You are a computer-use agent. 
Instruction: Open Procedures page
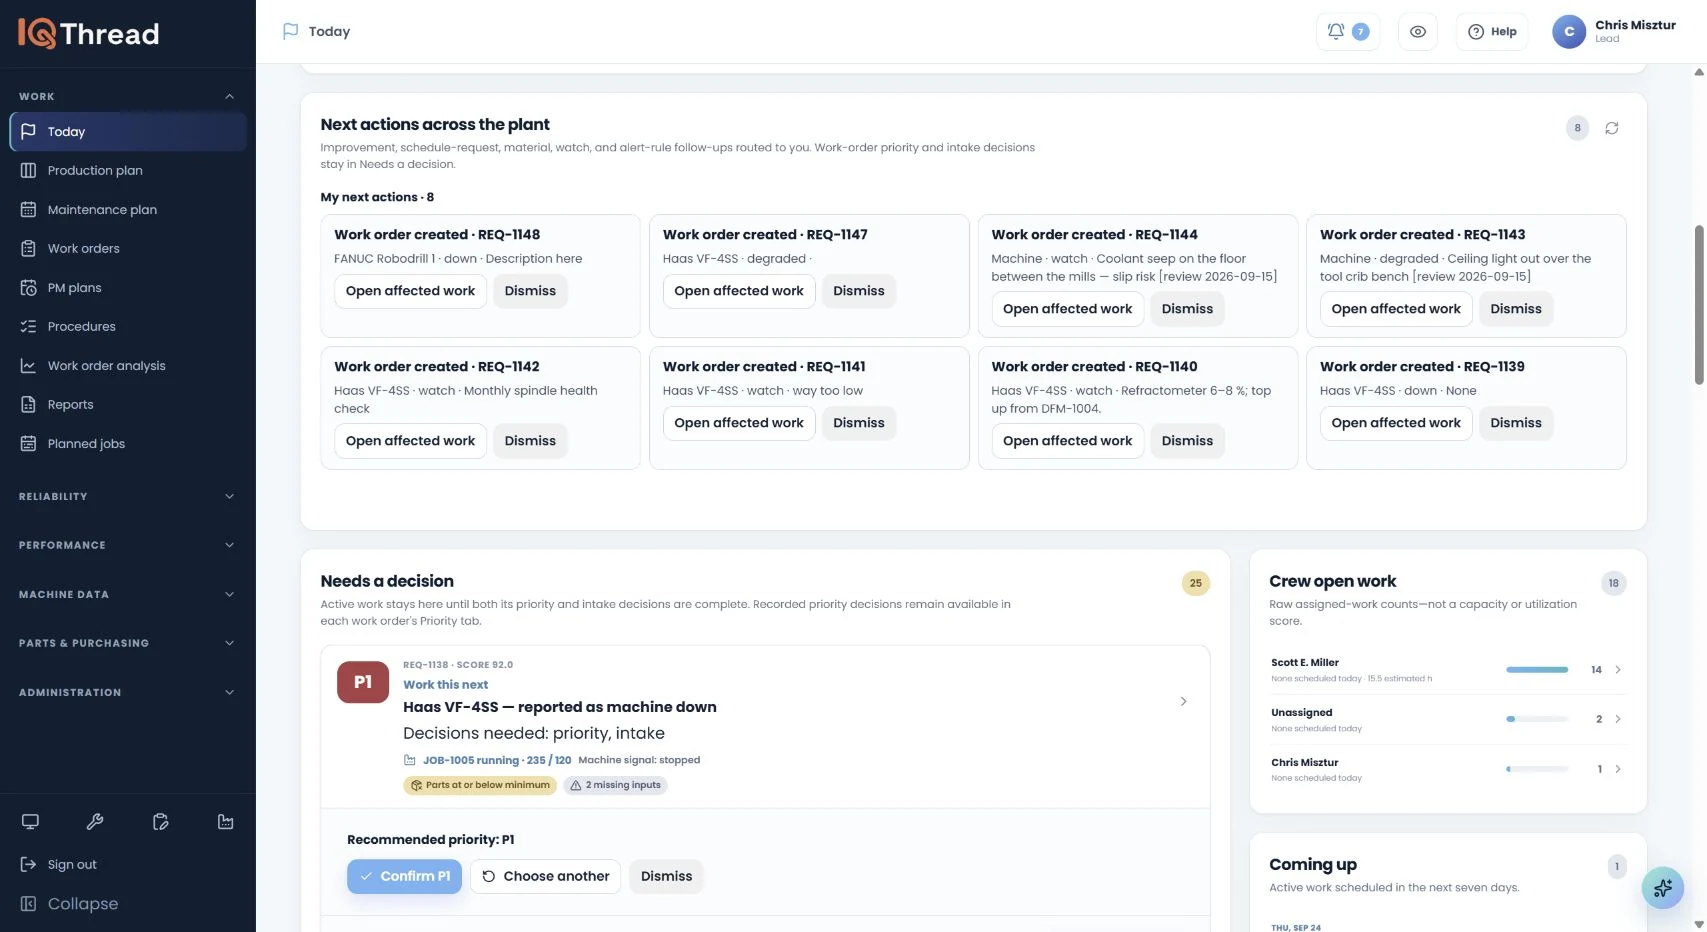(128, 327)
